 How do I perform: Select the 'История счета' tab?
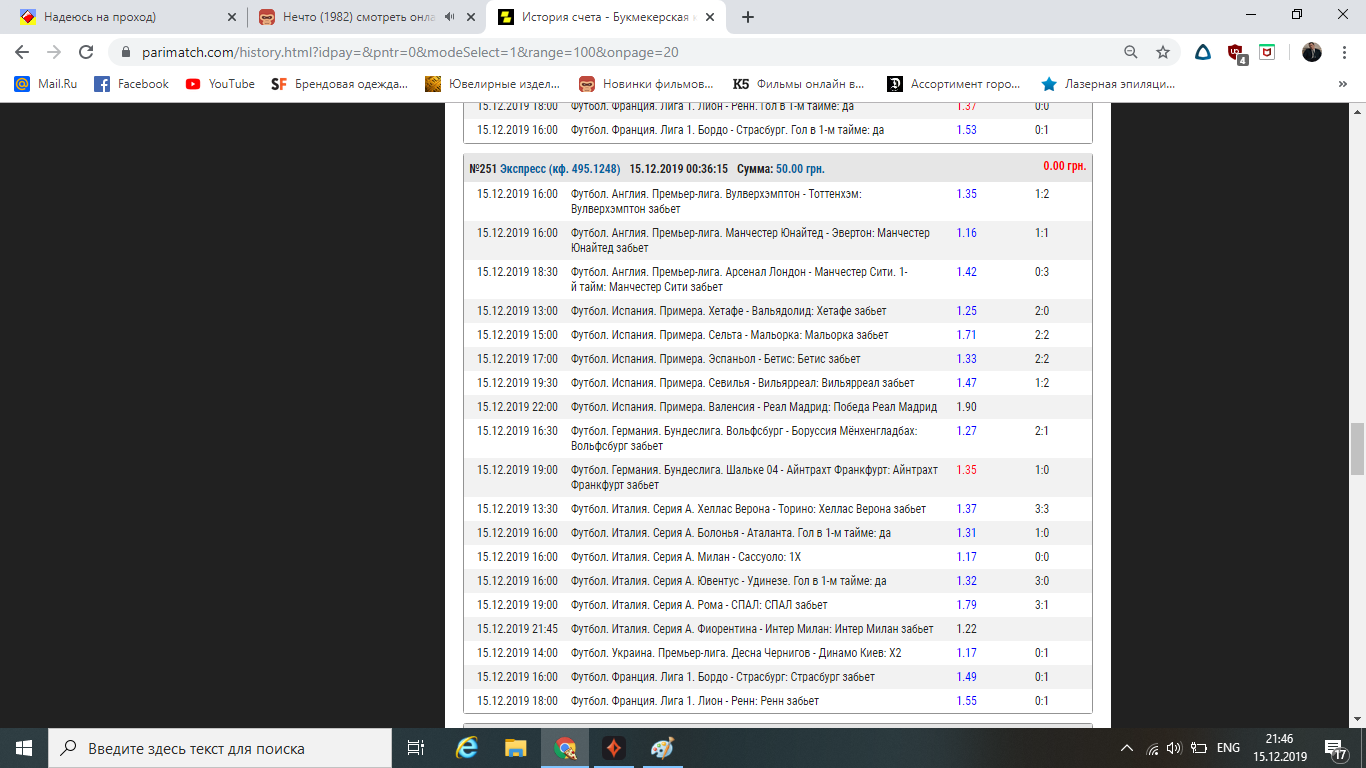click(x=605, y=17)
